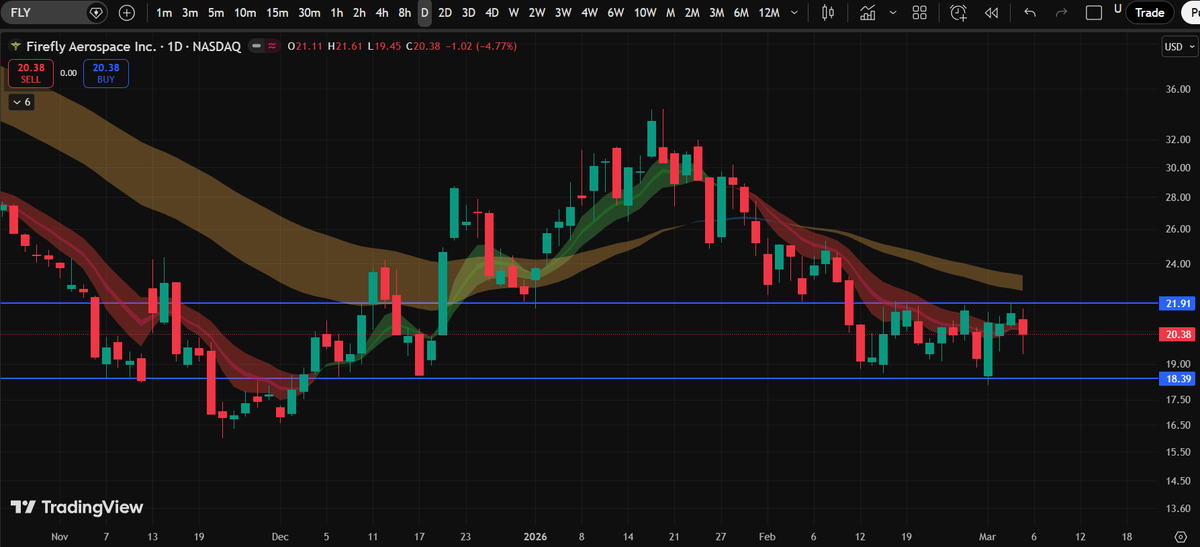
Task: Open the candlestick chart type icon
Action: [x=827, y=13]
